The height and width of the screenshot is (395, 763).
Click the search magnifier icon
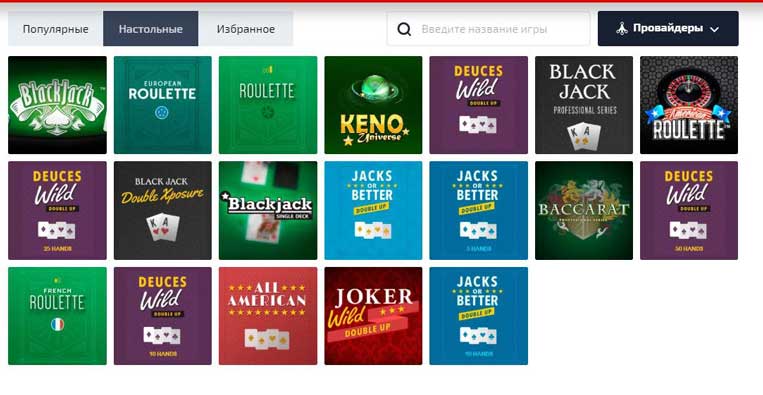pos(404,29)
